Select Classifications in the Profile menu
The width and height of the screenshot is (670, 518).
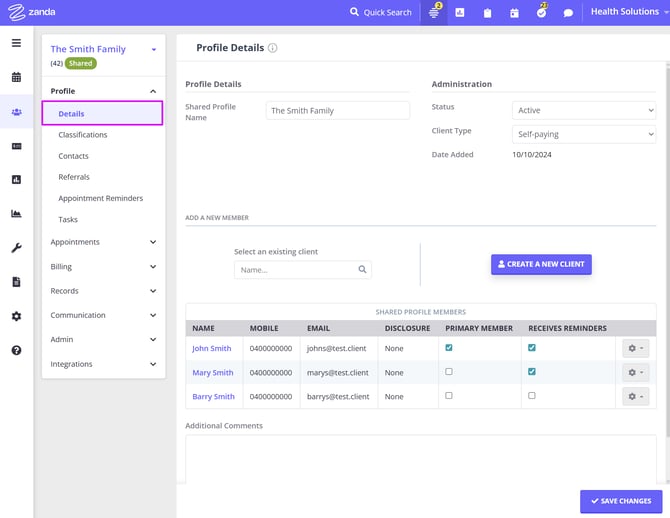pos(83,135)
